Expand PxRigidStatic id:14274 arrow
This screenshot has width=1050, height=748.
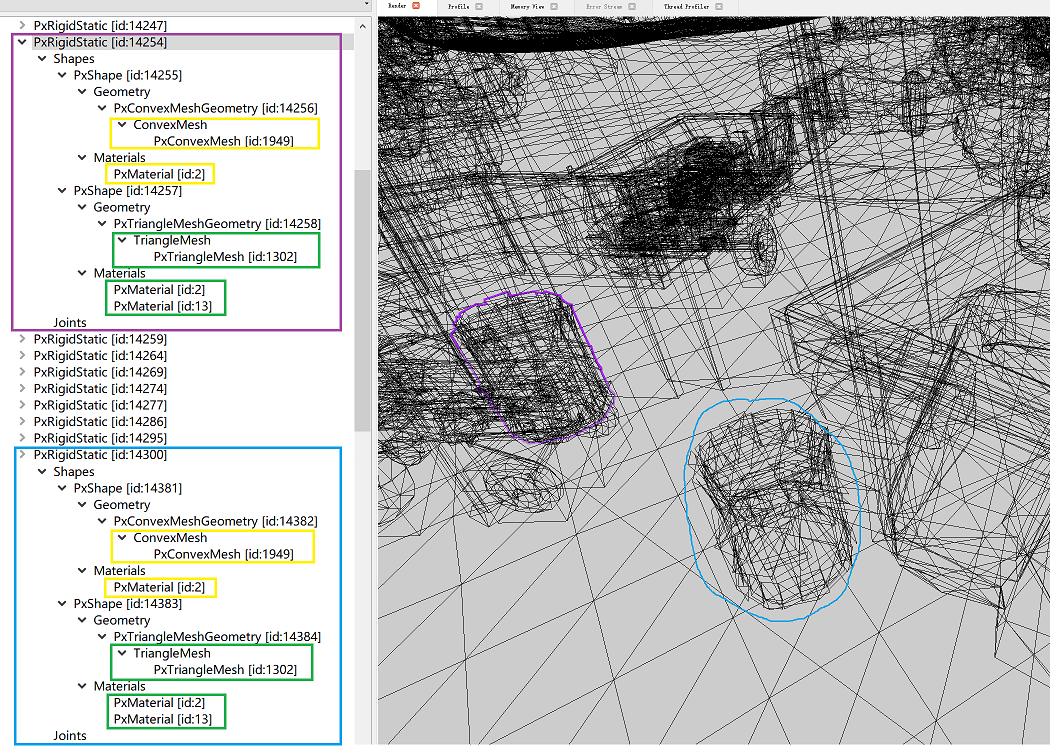coord(22,388)
